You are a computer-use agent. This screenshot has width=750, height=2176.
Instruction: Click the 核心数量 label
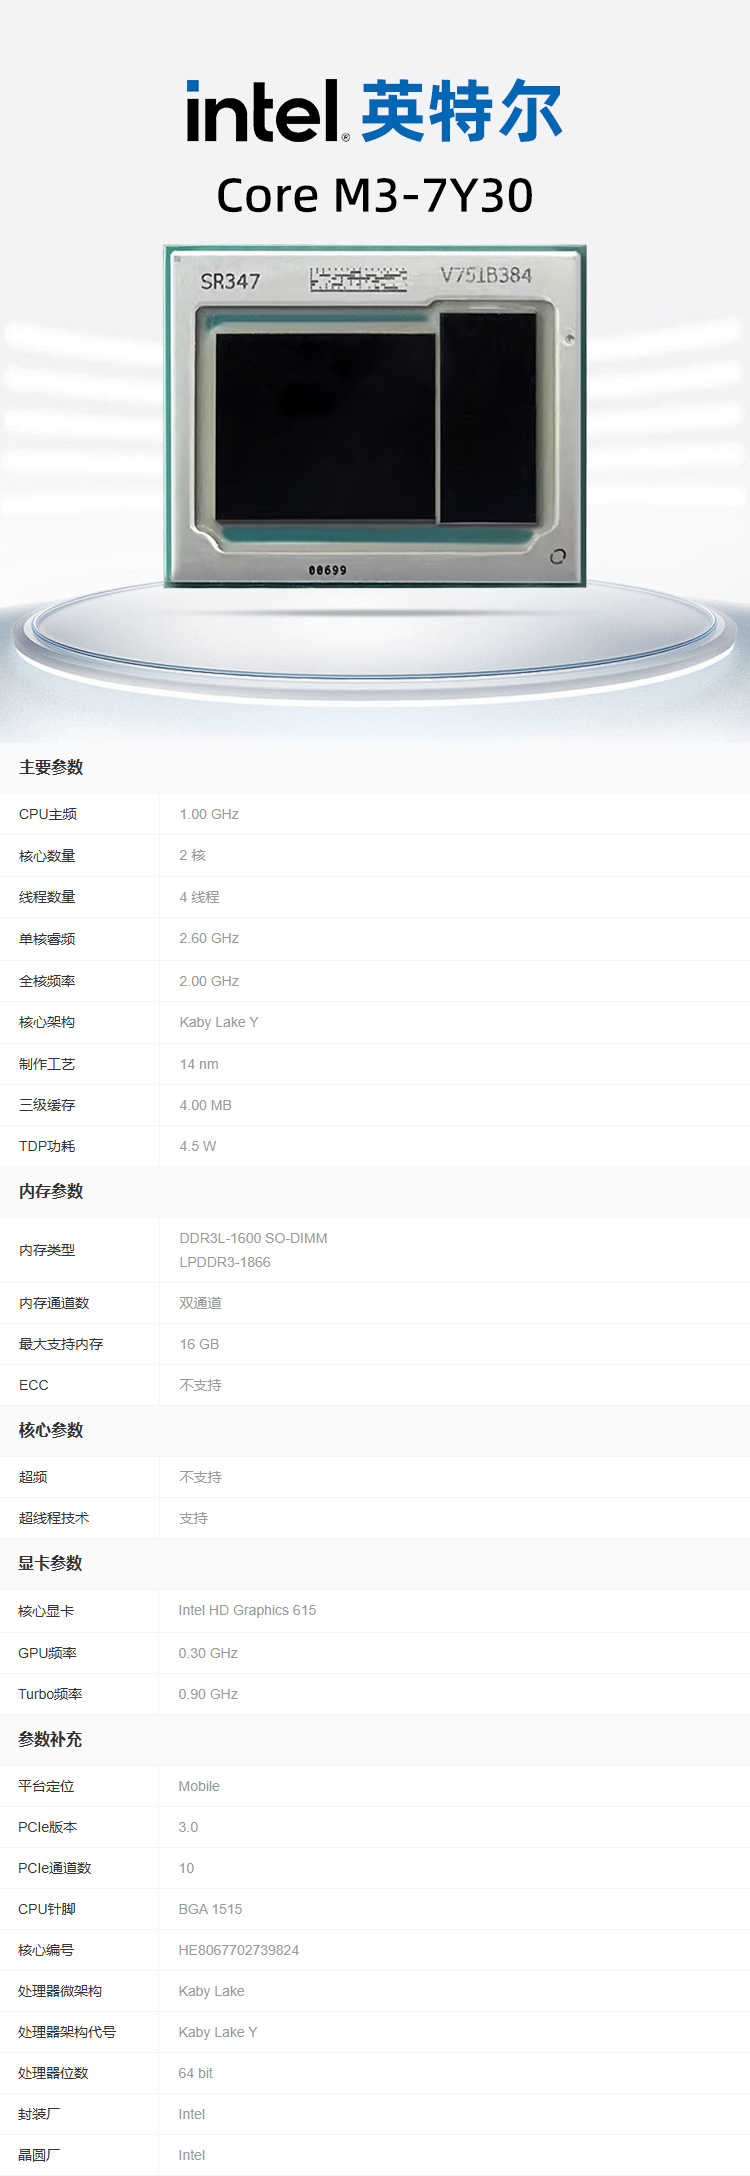(x=47, y=856)
